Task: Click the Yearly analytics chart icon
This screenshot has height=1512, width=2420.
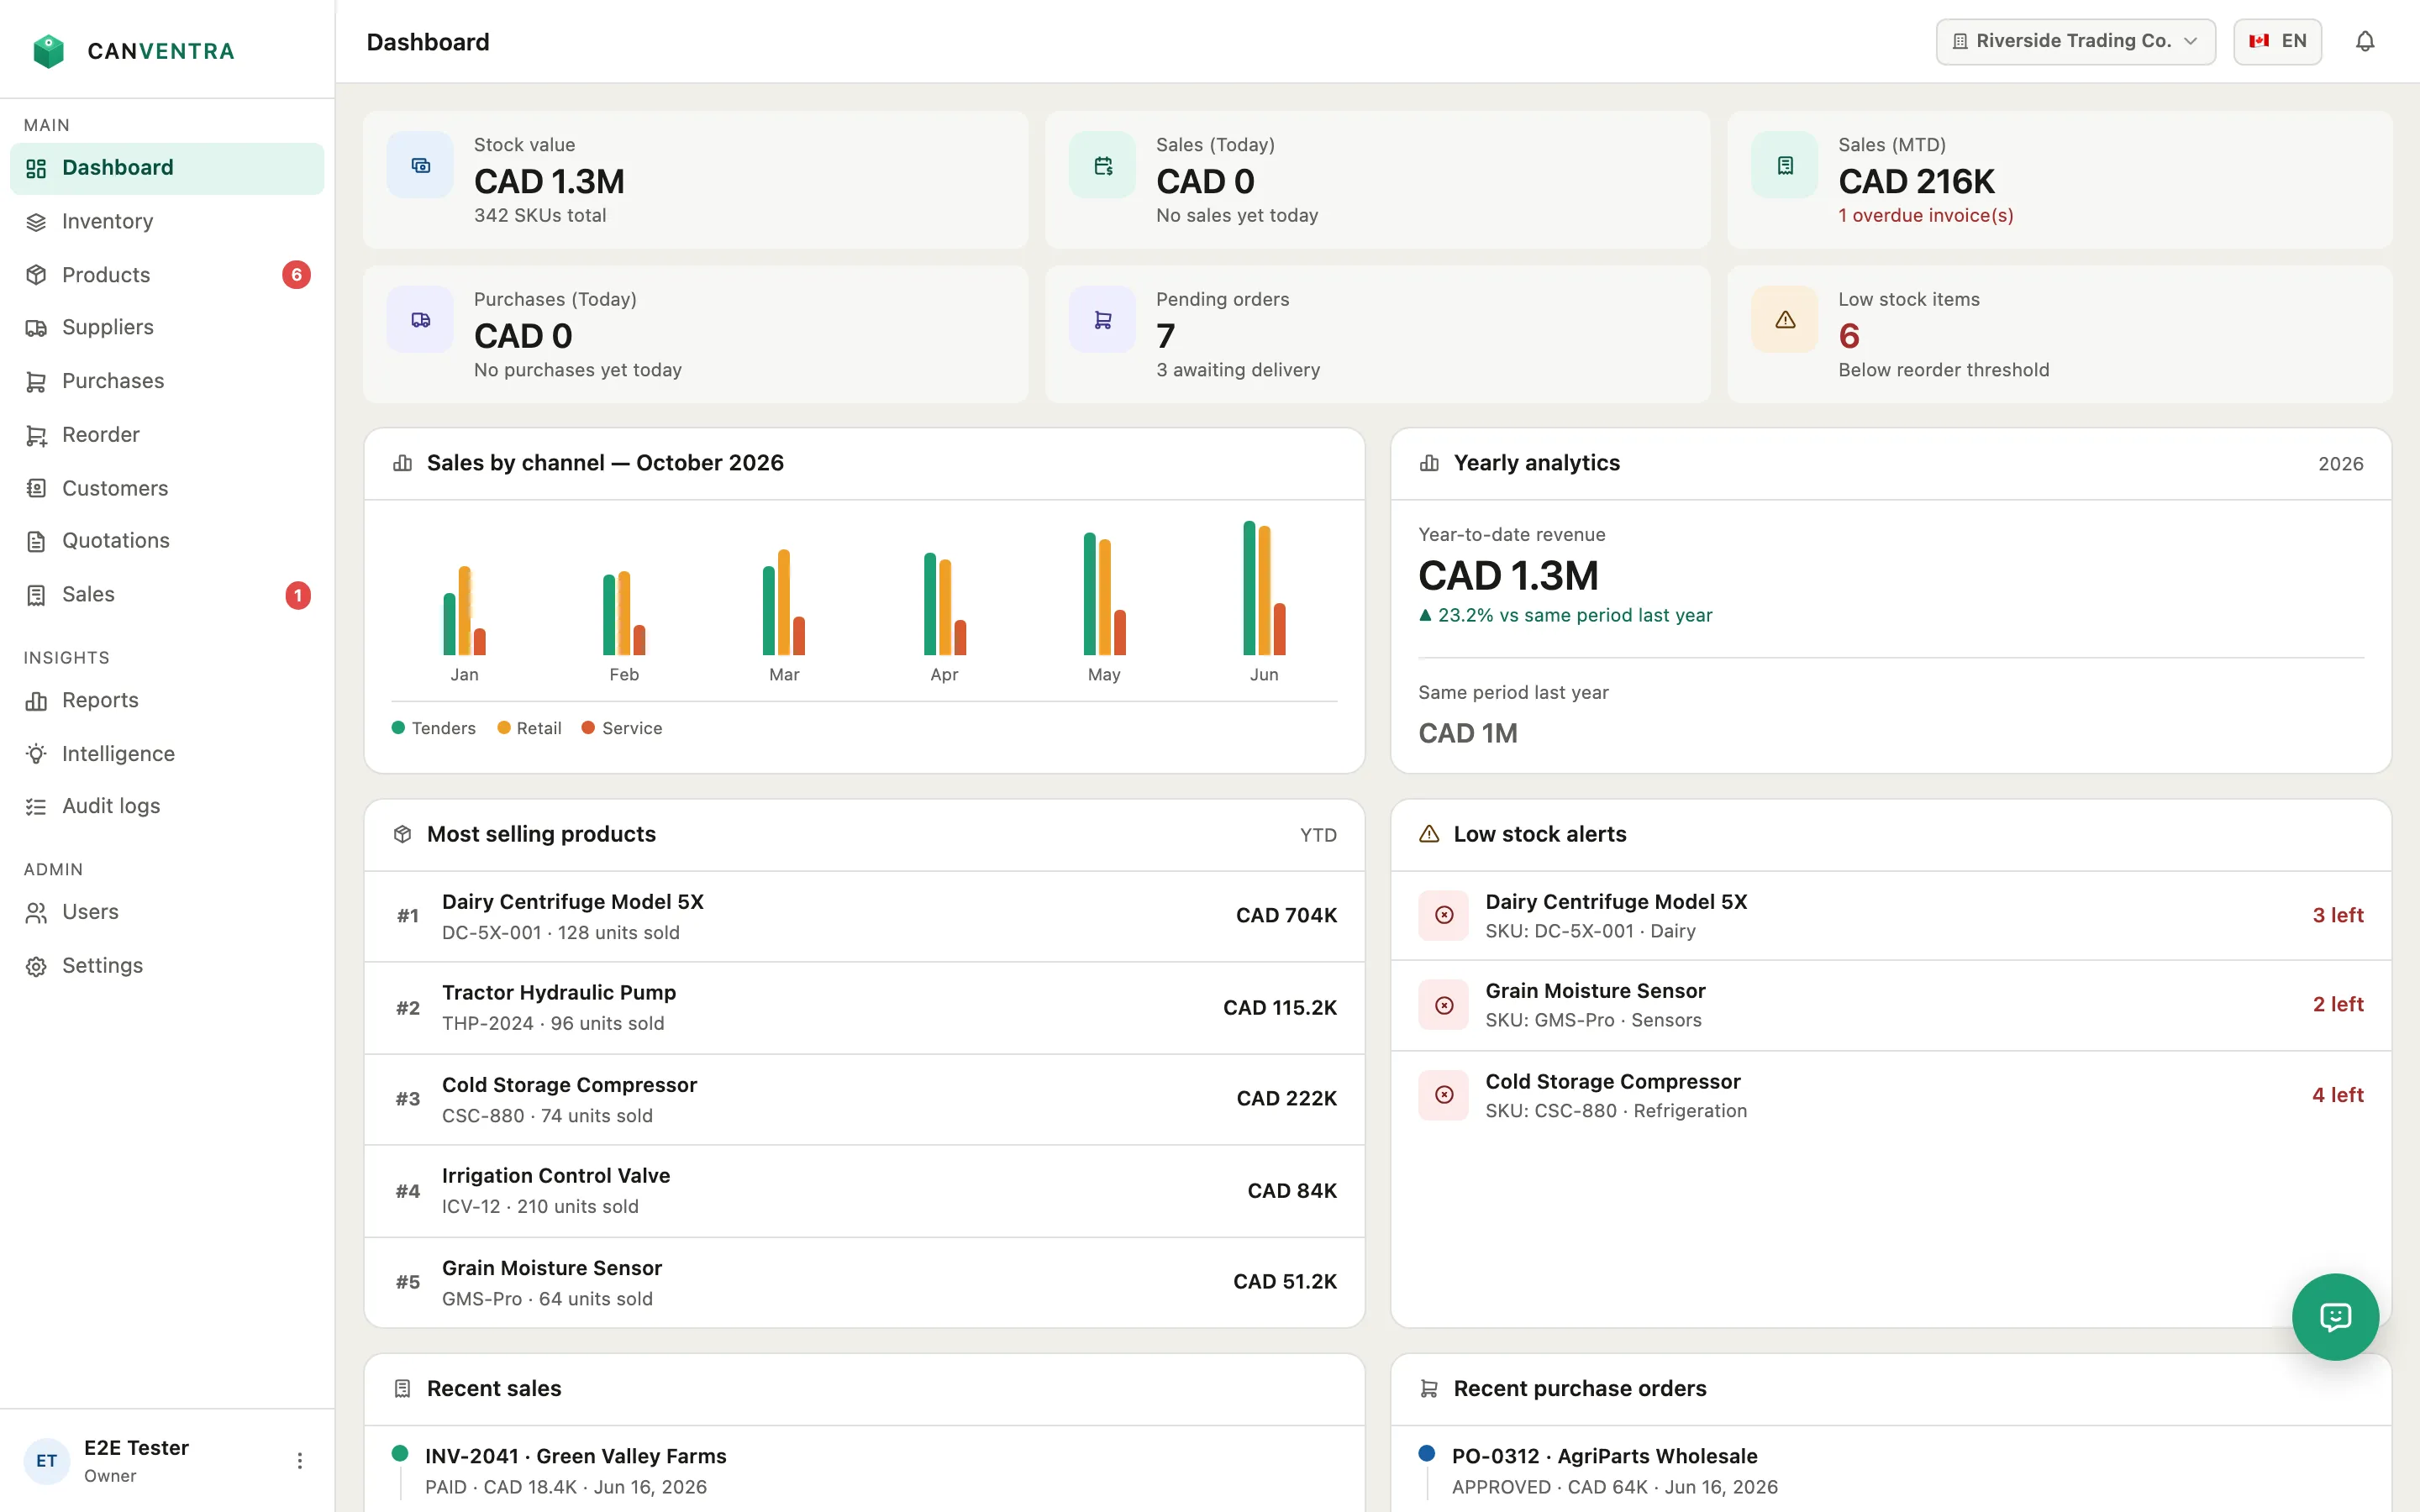Action: pos(1429,463)
